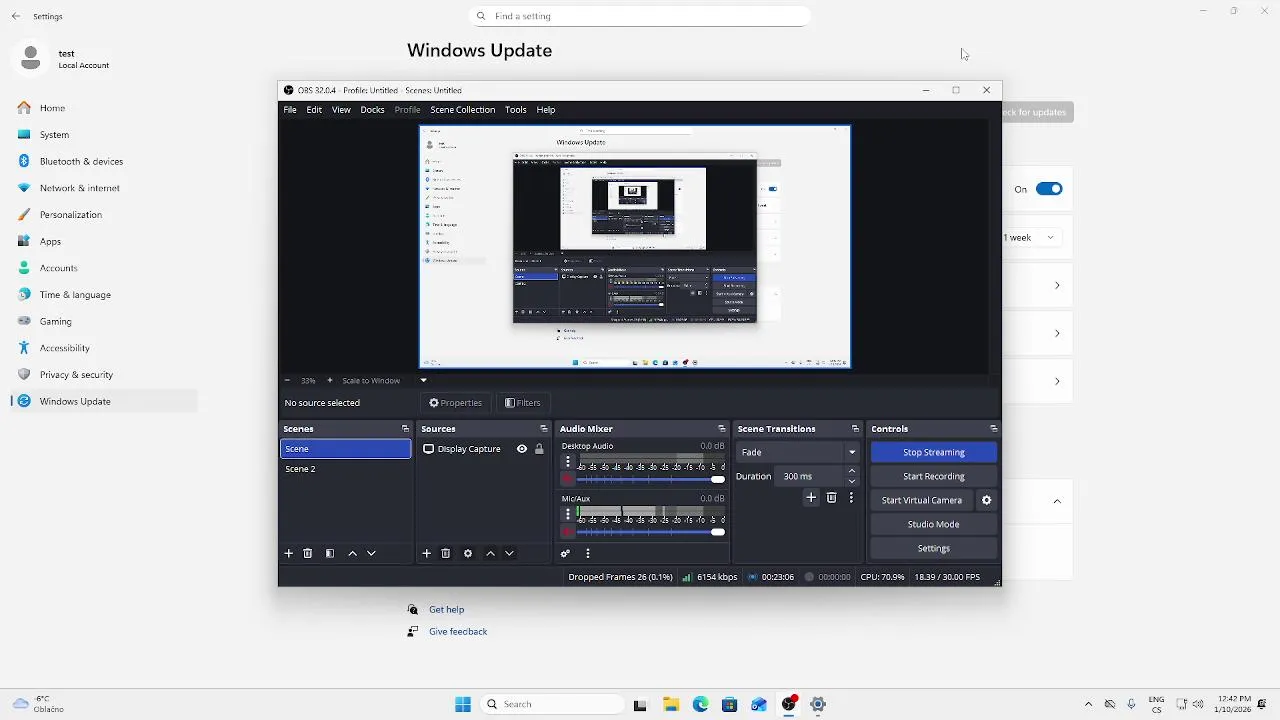Open the Edit menu in OBS
Screen dimensions: 1280x720
[x=314, y=110]
